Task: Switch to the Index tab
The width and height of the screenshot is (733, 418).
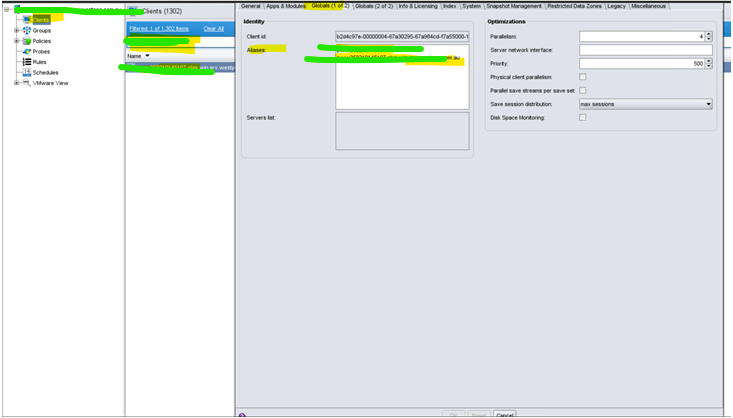Action: [x=450, y=6]
